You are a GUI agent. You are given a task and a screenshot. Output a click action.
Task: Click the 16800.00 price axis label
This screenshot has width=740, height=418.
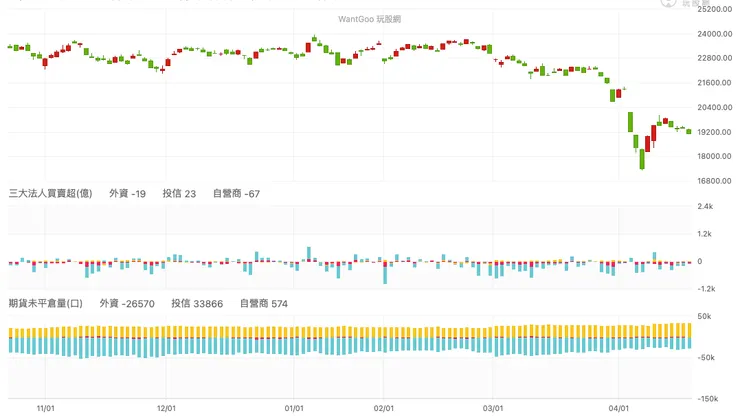(715, 181)
